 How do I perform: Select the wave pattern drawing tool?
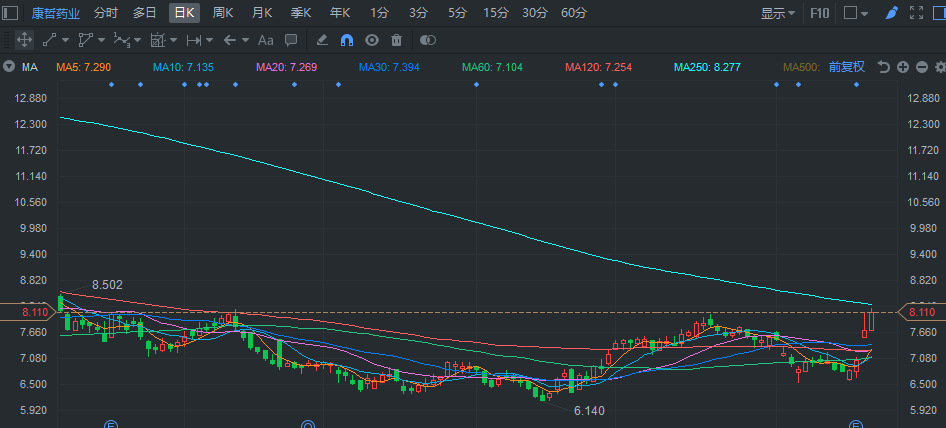pyautogui.click(x=121, y=40)
